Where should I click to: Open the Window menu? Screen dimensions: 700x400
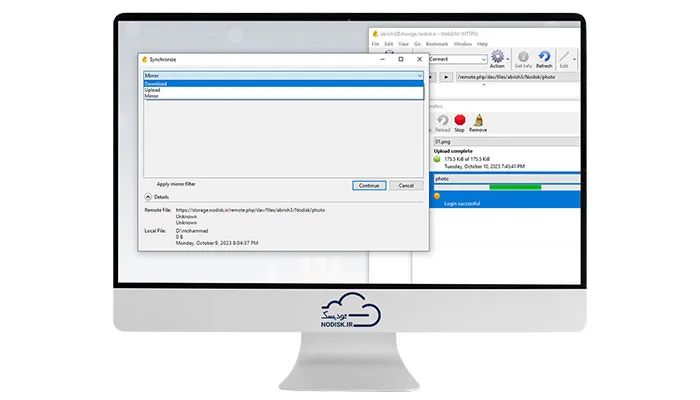click(x=462, y=44)
